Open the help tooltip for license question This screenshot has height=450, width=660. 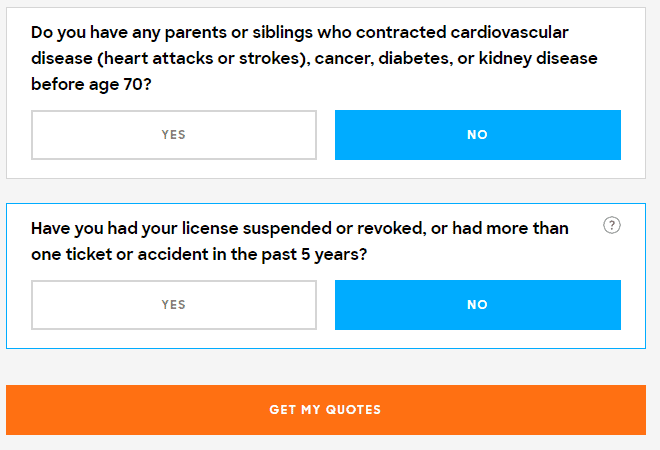(x=612, y=225)
